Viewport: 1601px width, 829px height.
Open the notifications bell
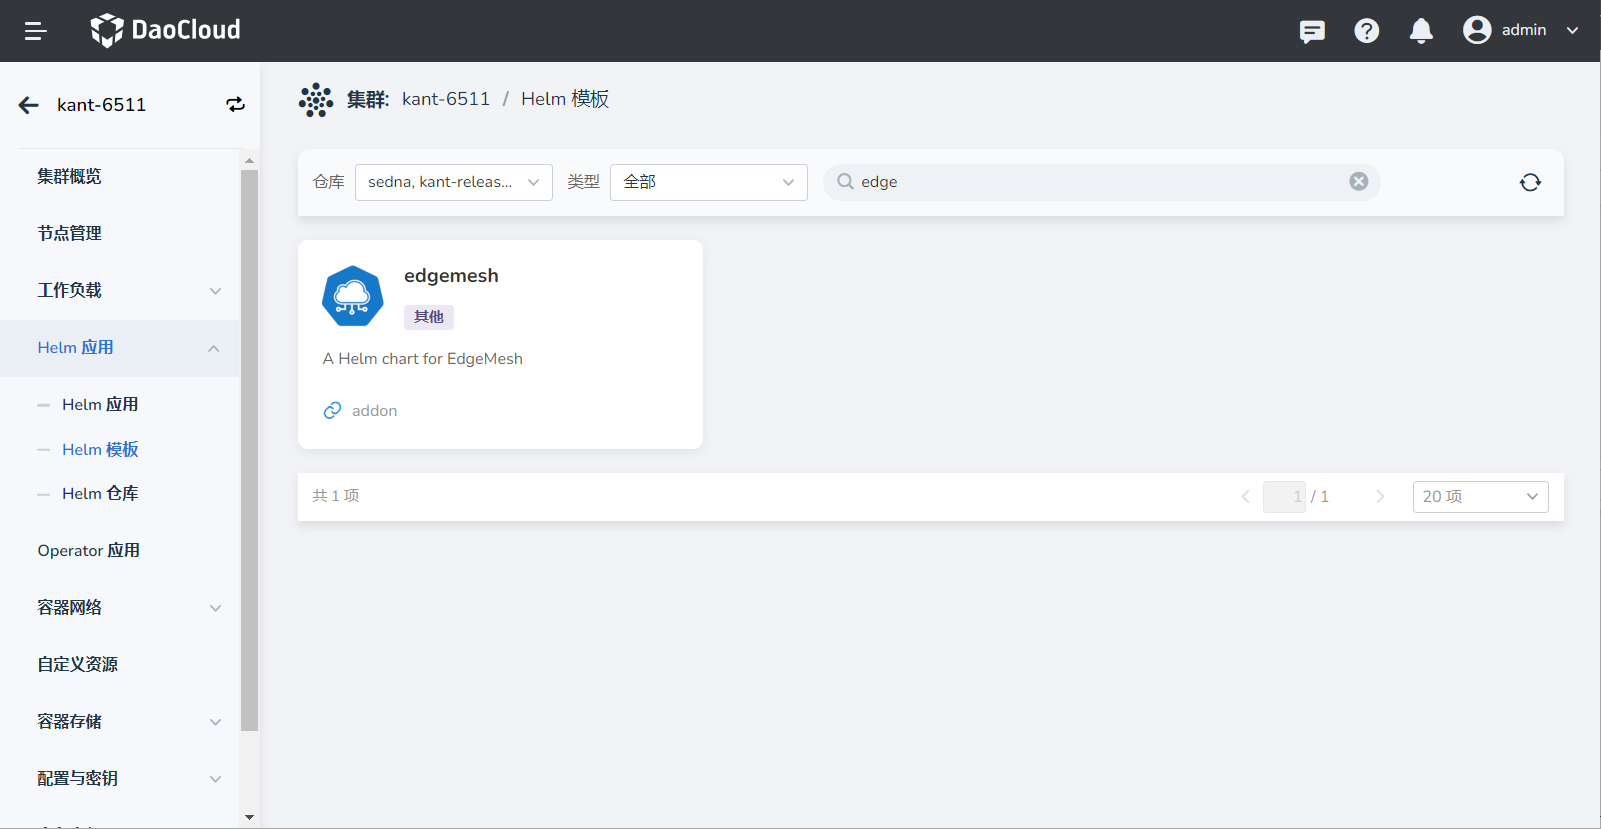tap(1421, 31)
